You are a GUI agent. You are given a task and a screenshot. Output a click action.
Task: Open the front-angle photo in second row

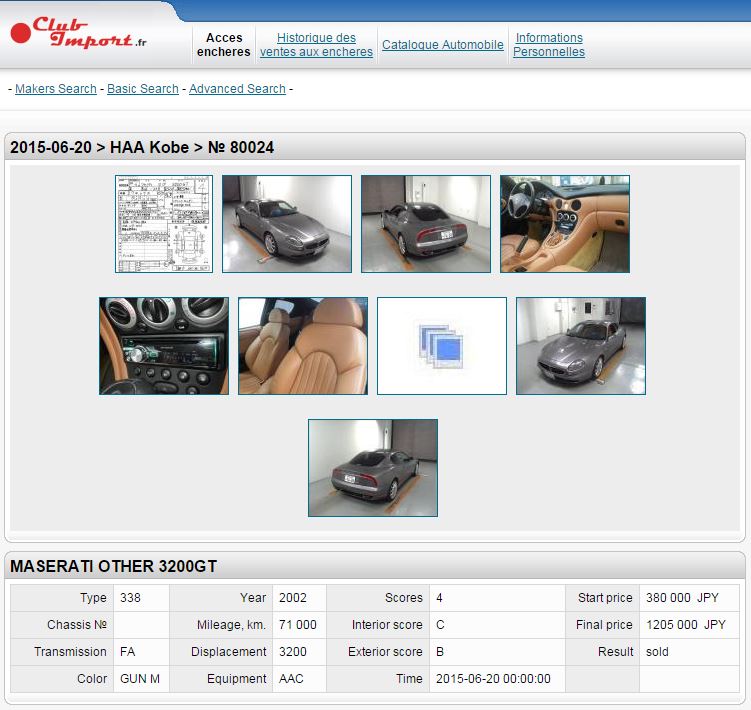[581, 346]
